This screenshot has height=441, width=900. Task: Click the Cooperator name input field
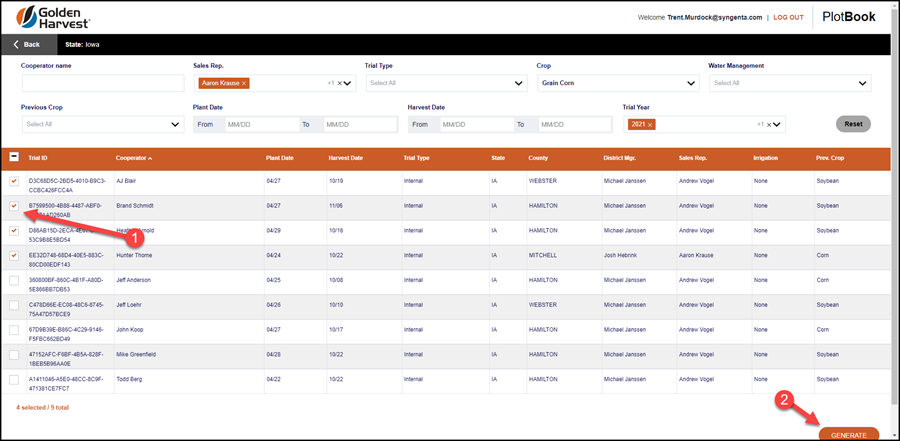[x=103, y=83]
